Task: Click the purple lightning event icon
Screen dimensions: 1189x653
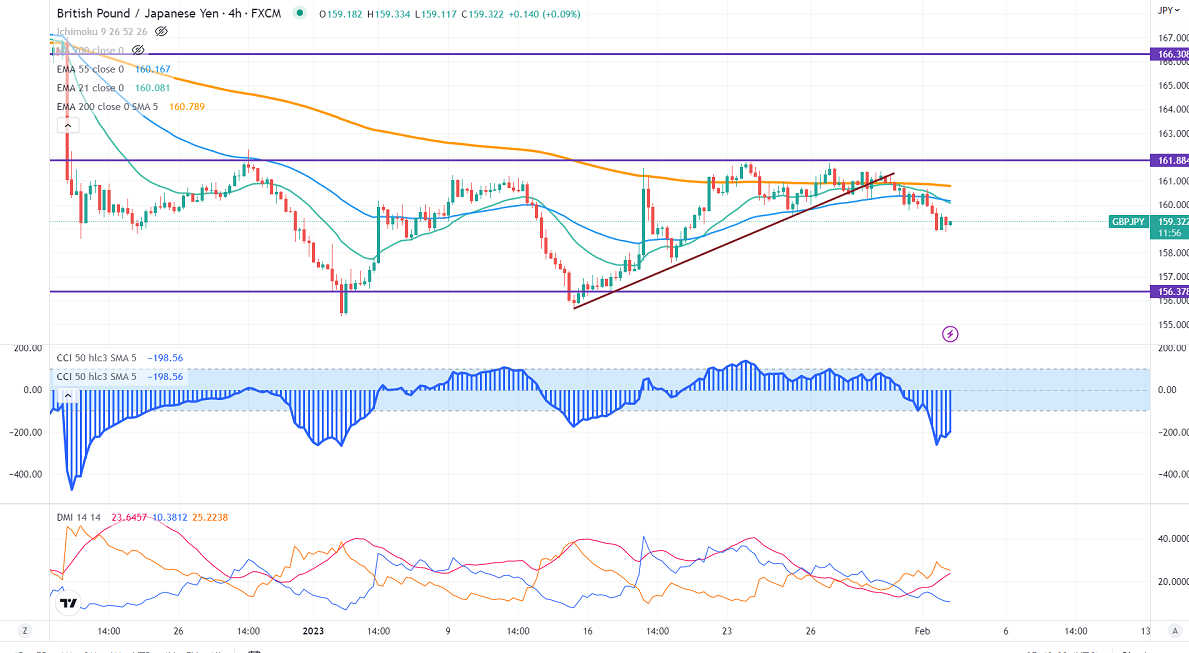Action: (950, 333)
